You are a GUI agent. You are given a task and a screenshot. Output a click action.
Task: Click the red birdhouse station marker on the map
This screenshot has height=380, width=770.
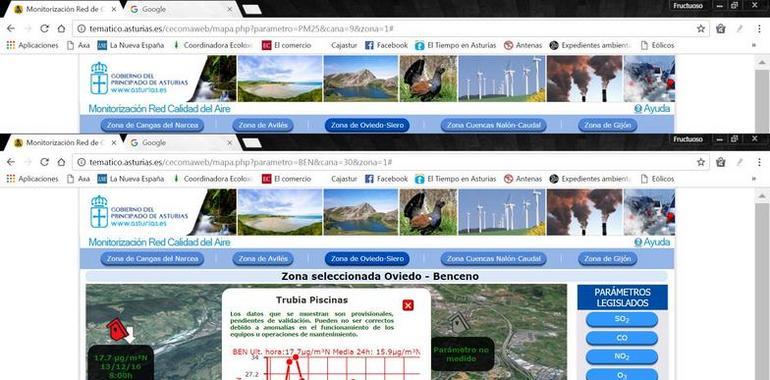[x=117, y=329]
